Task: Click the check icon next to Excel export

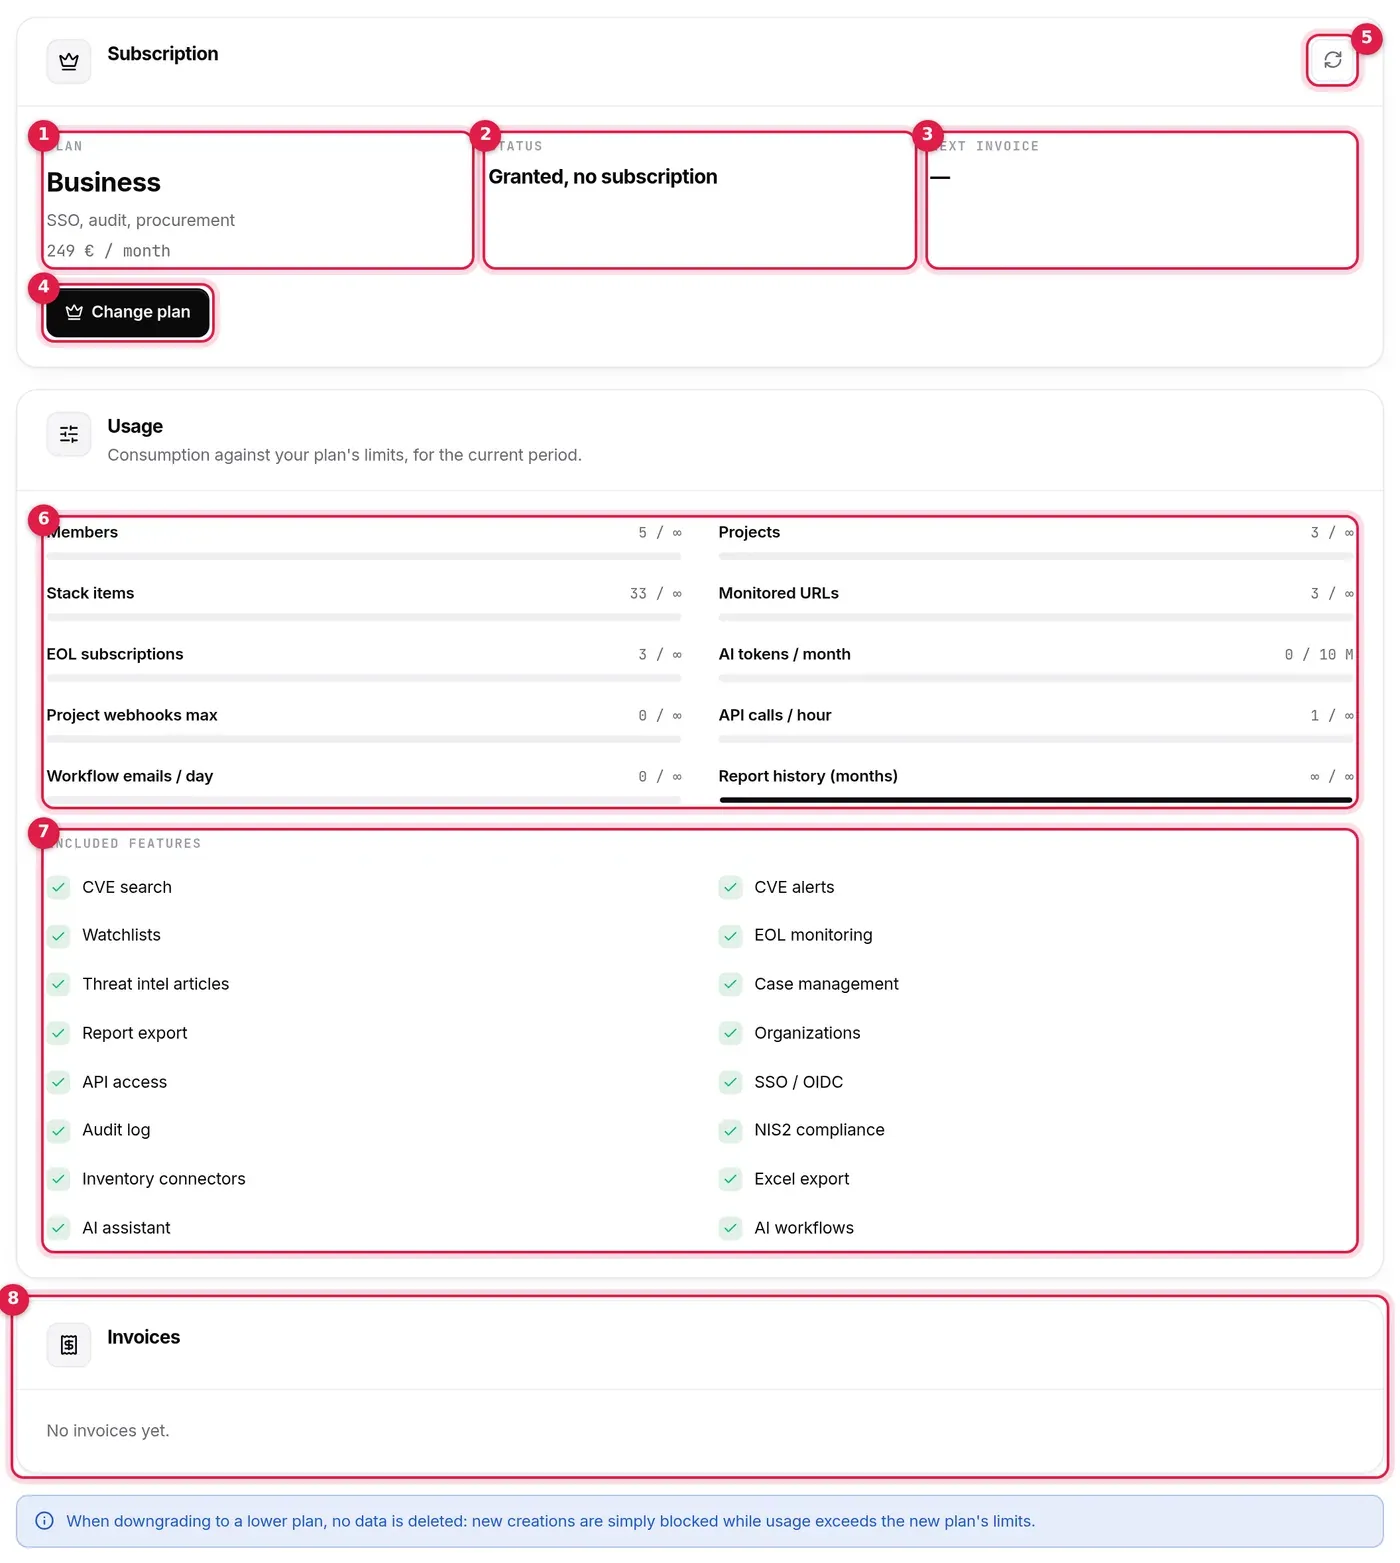Action: (731, 1179)
